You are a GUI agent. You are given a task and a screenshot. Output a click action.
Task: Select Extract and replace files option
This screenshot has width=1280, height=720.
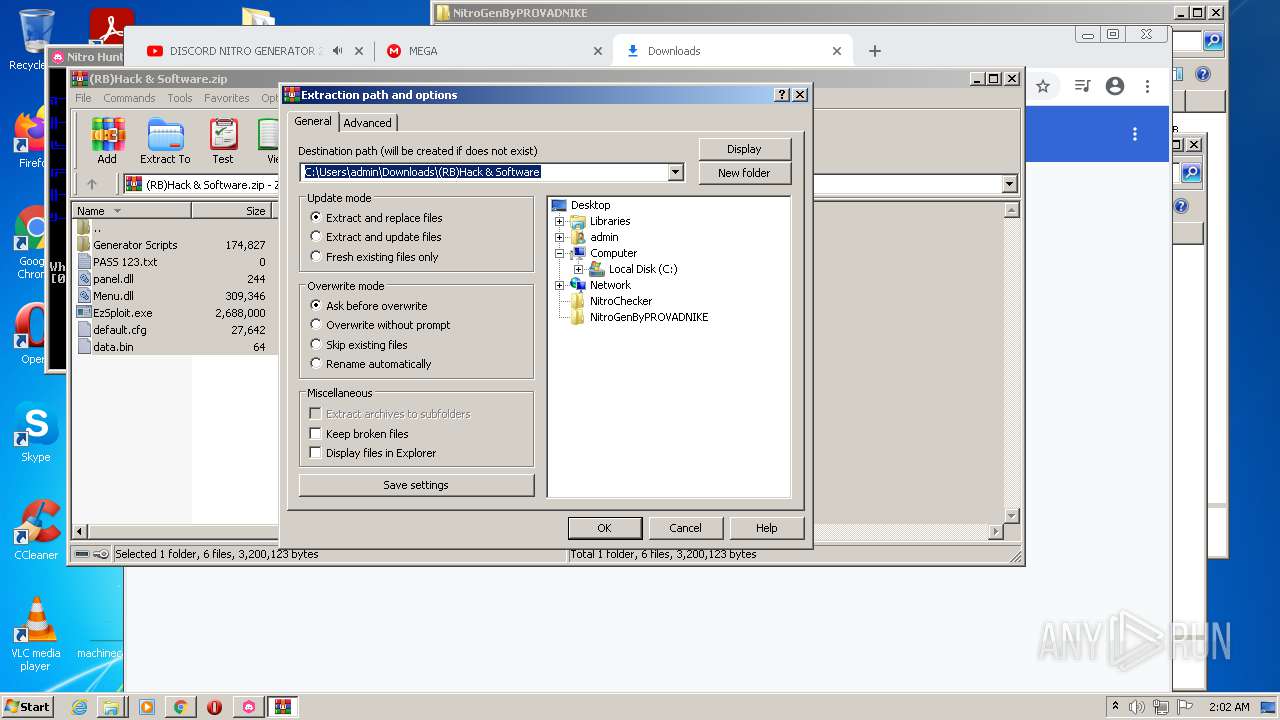coord(316,217)
